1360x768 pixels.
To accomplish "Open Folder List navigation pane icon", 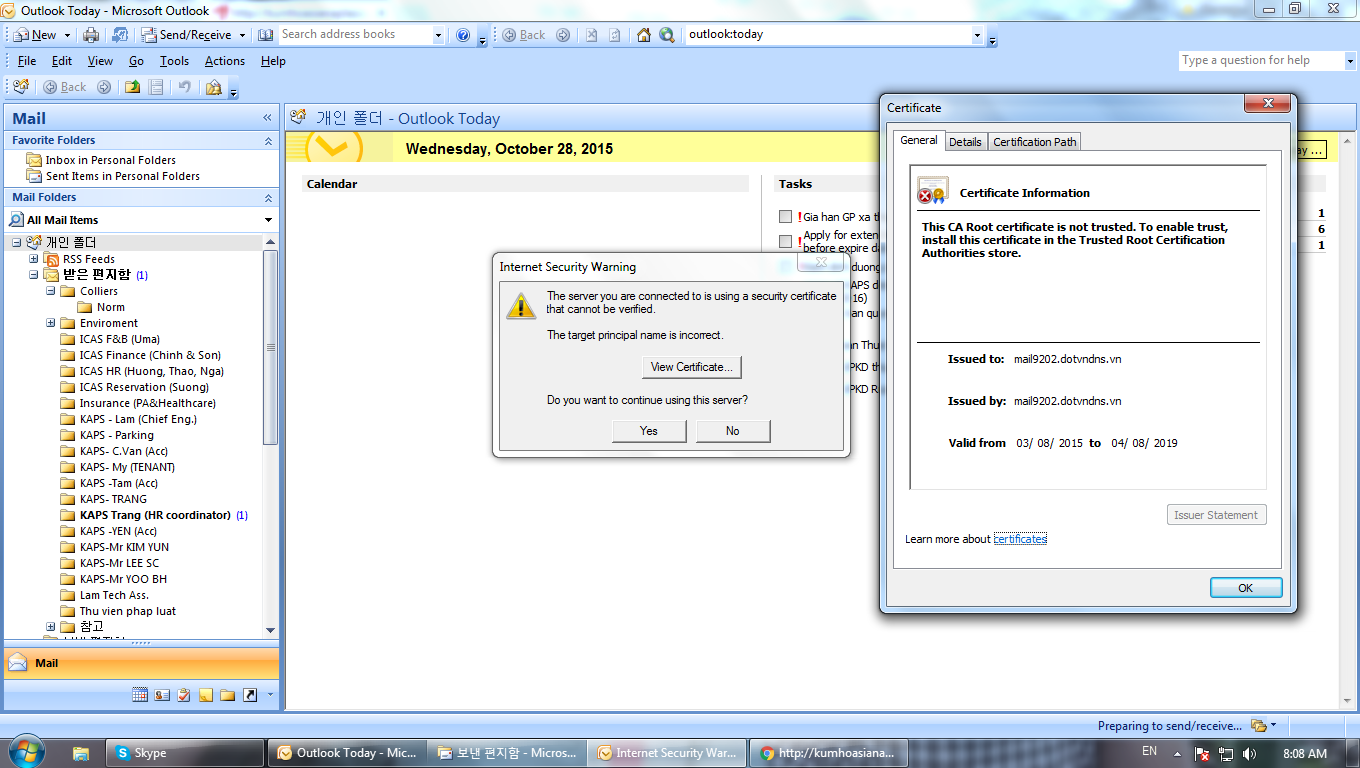I will 228,695.
